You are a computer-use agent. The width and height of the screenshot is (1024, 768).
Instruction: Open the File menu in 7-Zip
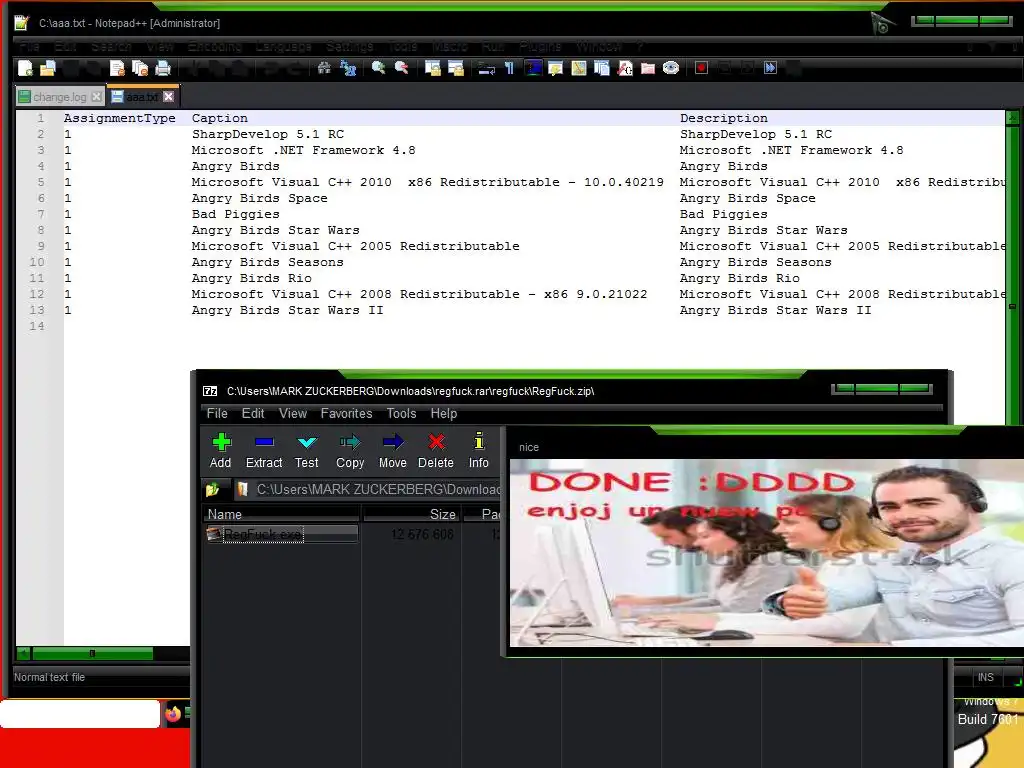coord(217,413)
